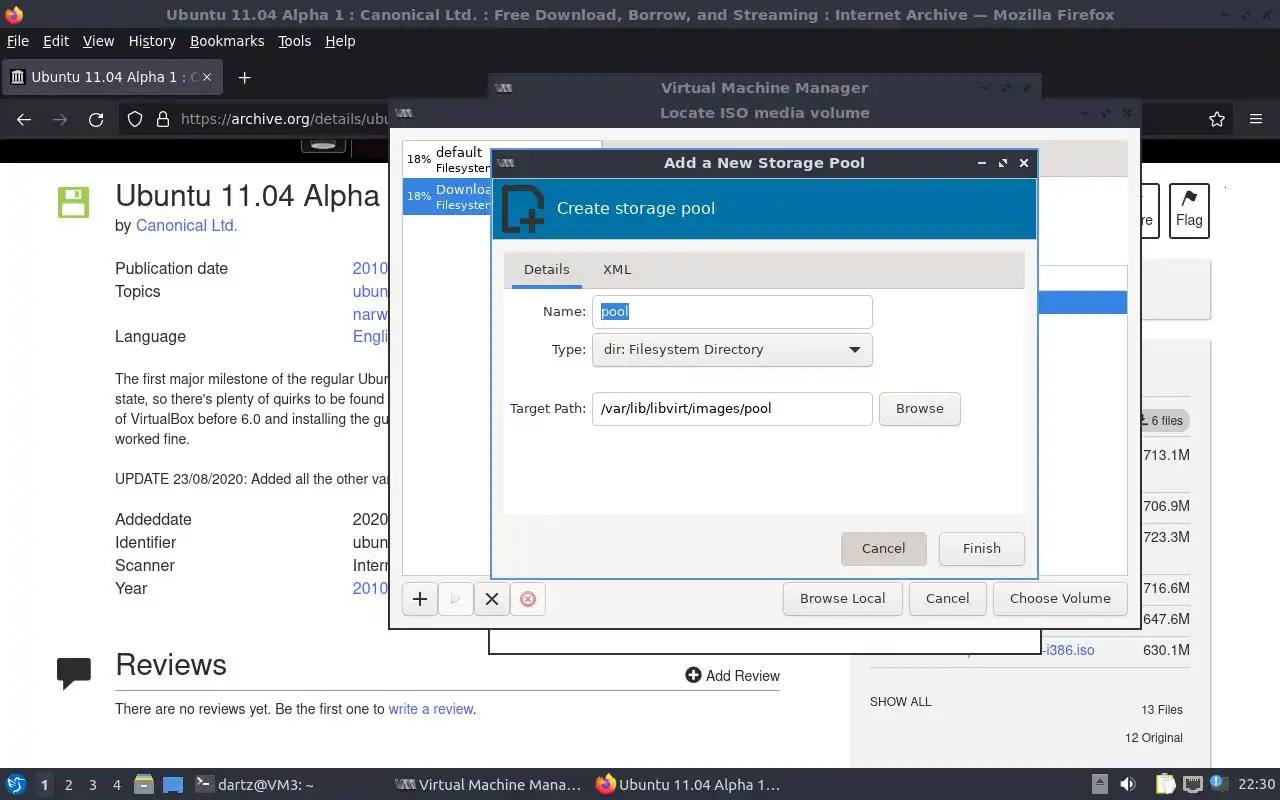Switch to the Details tab
The image size is (1280, 800).
546,270
